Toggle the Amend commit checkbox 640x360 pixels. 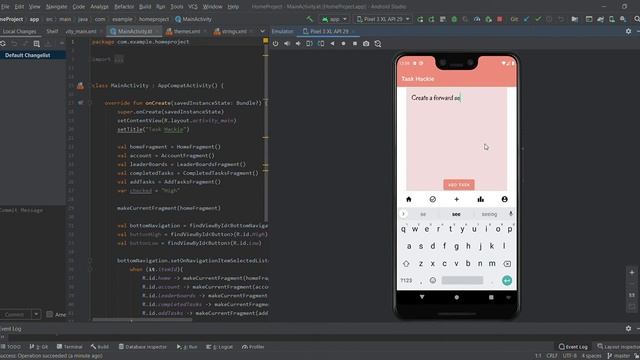(49, 314)
